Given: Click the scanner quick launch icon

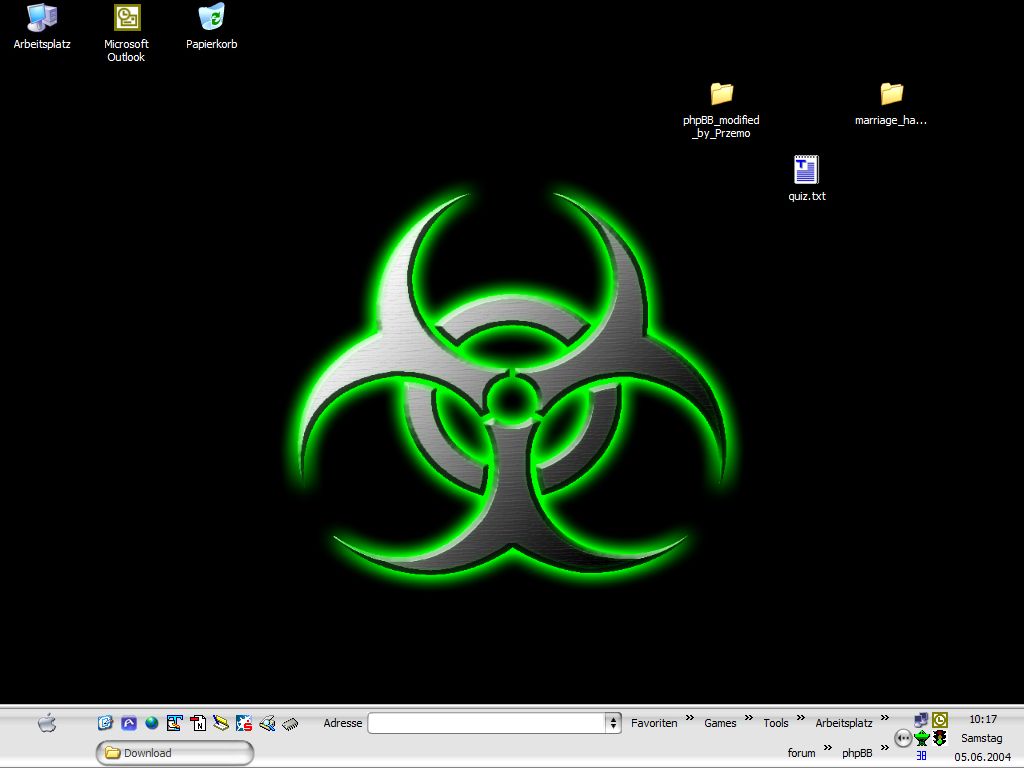Looking at the screenshot, I should (267, 723).
